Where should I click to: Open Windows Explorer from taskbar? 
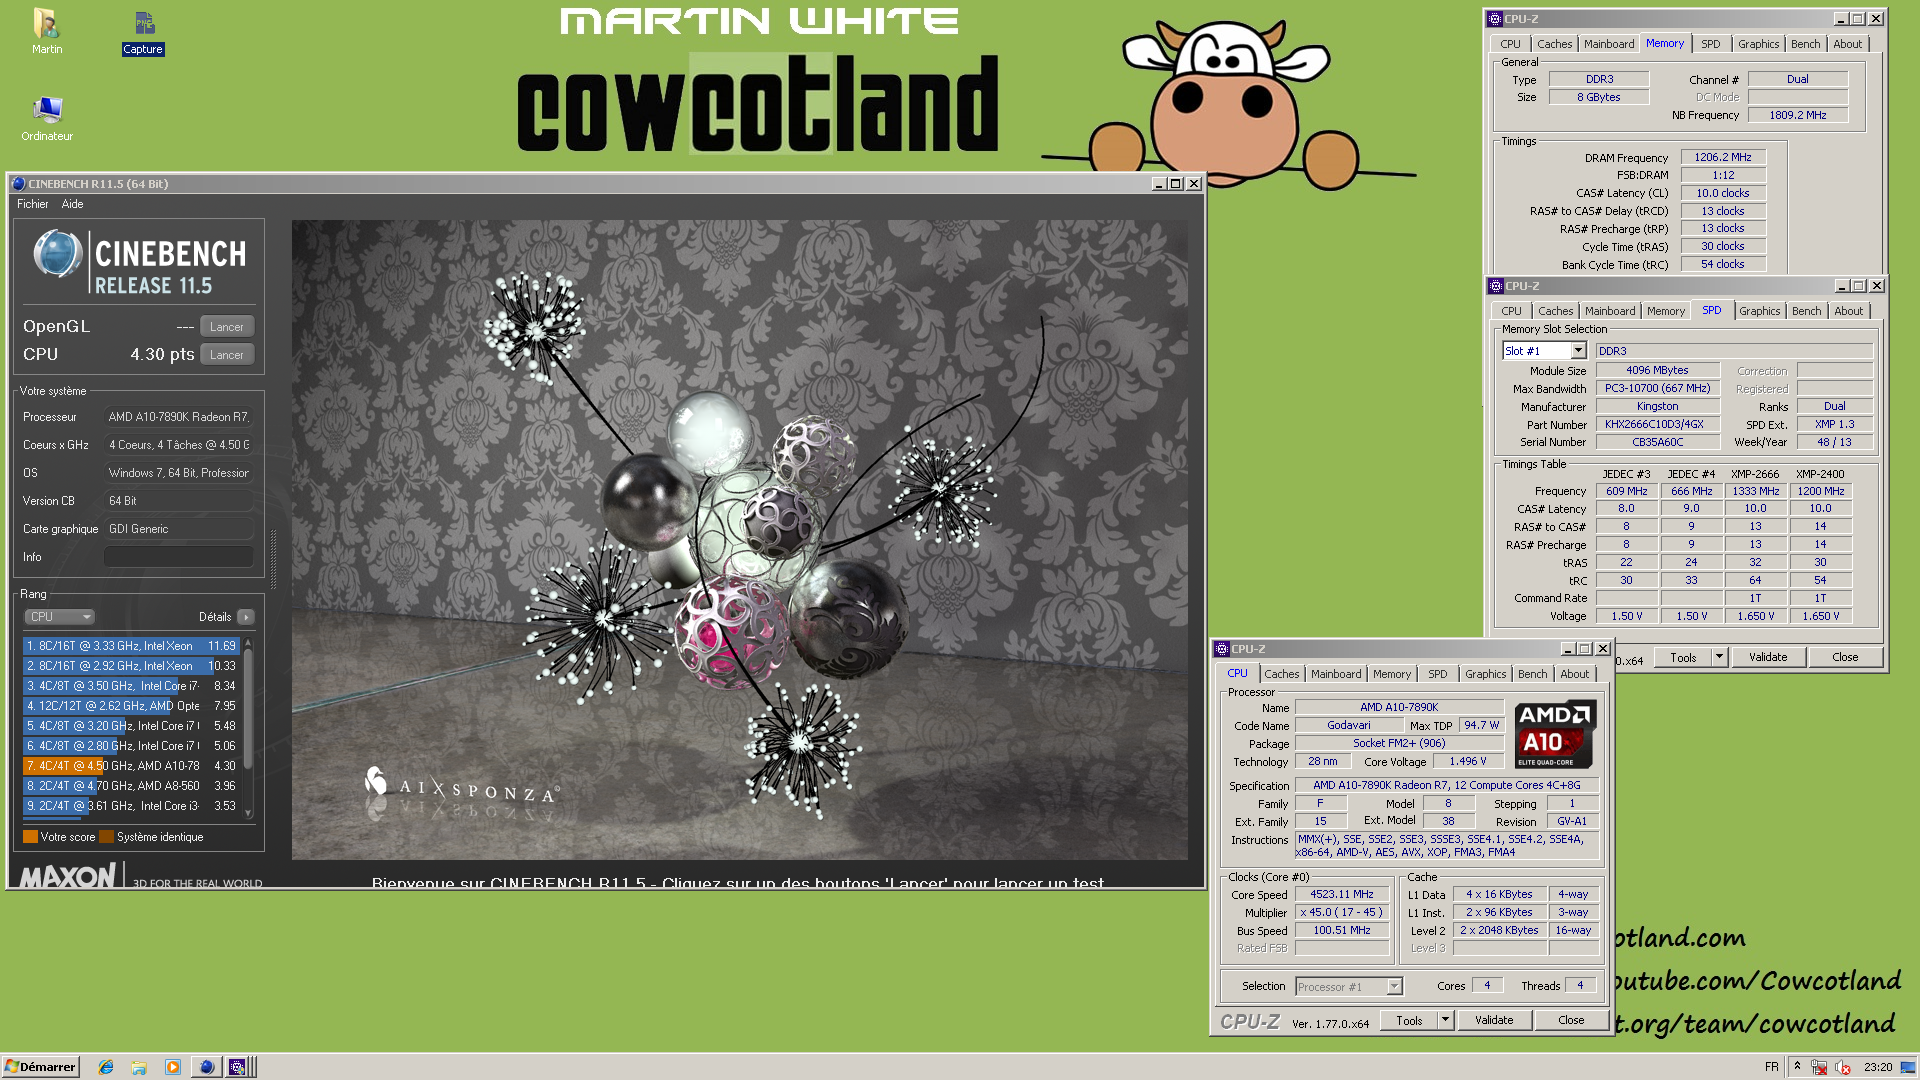click(x=139, y=1067)
